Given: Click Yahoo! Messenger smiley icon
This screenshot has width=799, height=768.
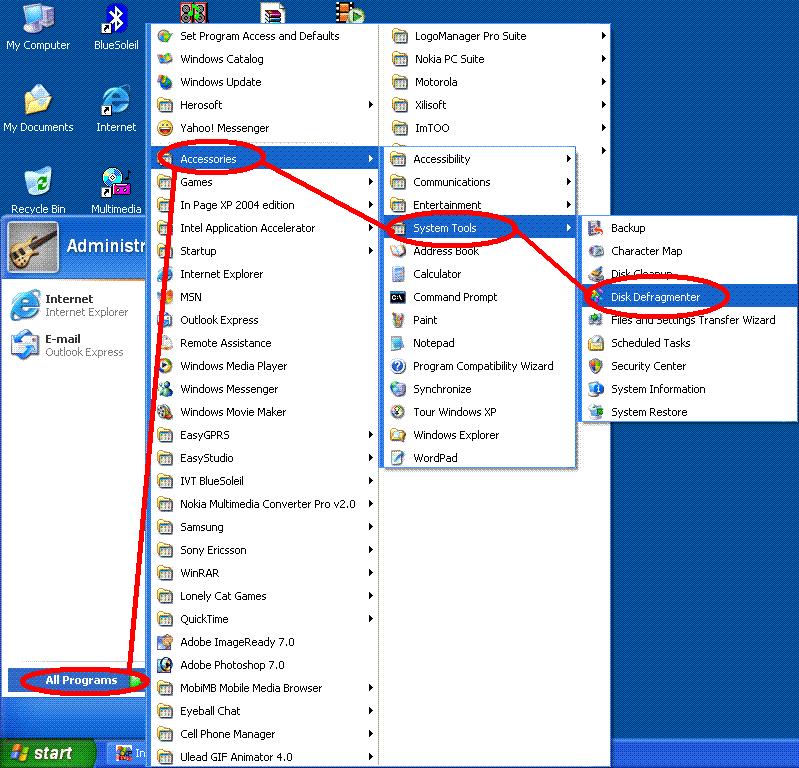Looking at the screenshot, I should point(165,128).
